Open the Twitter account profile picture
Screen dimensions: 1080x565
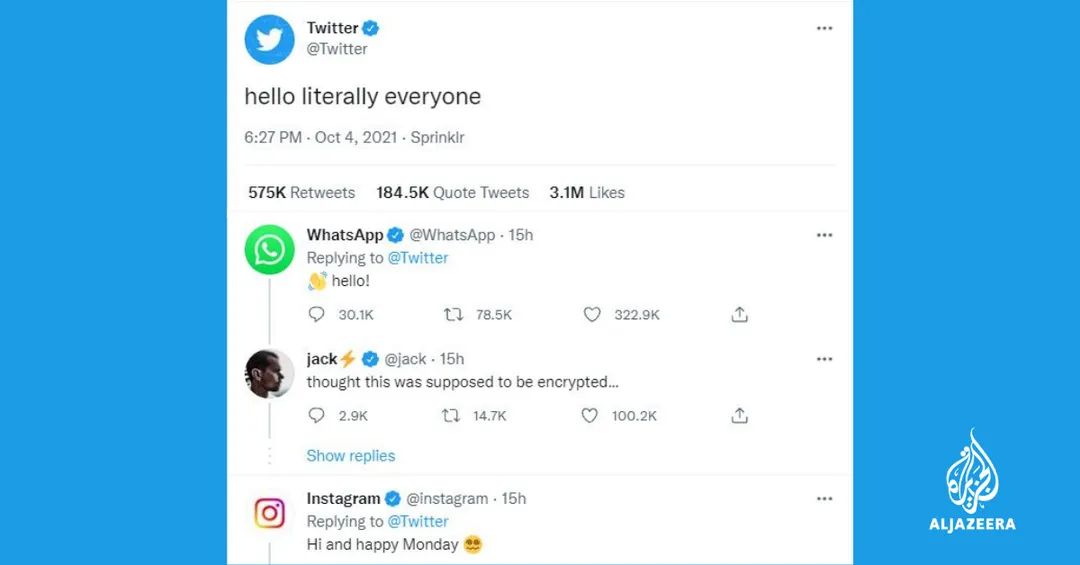pos(269,39)
